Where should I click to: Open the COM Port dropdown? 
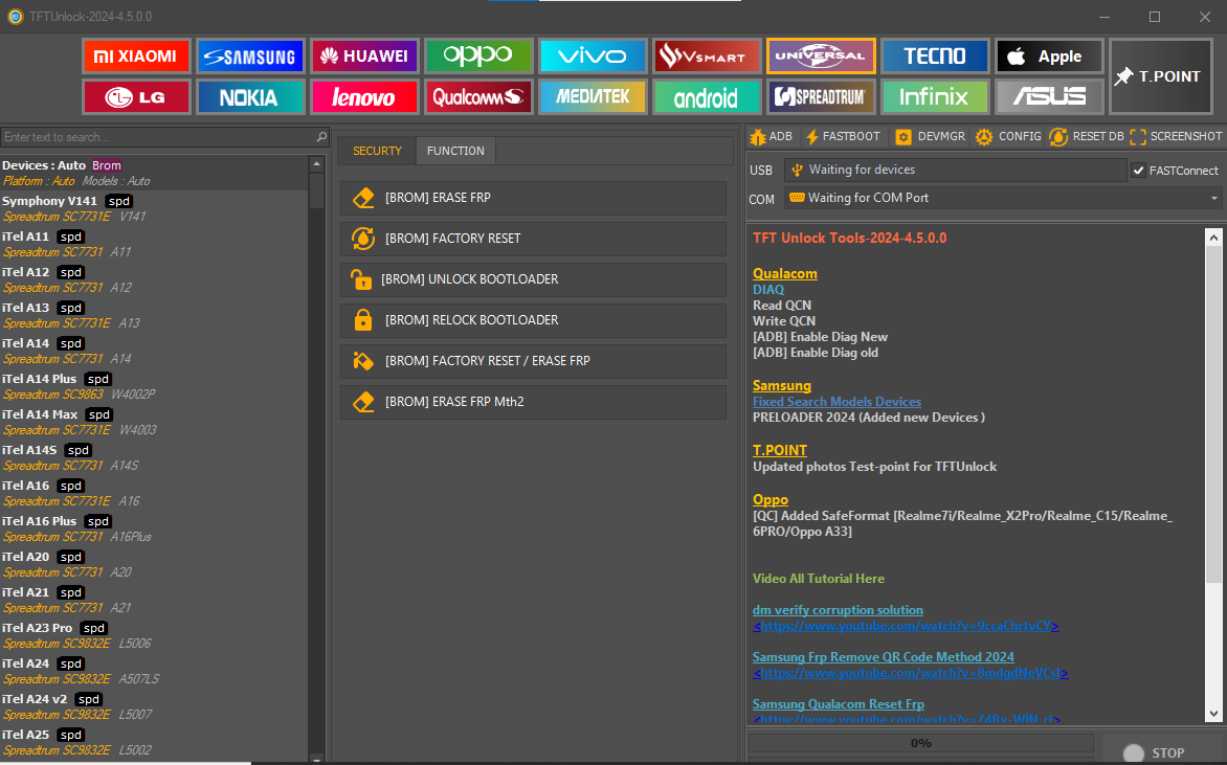[x=1212, y=197]
